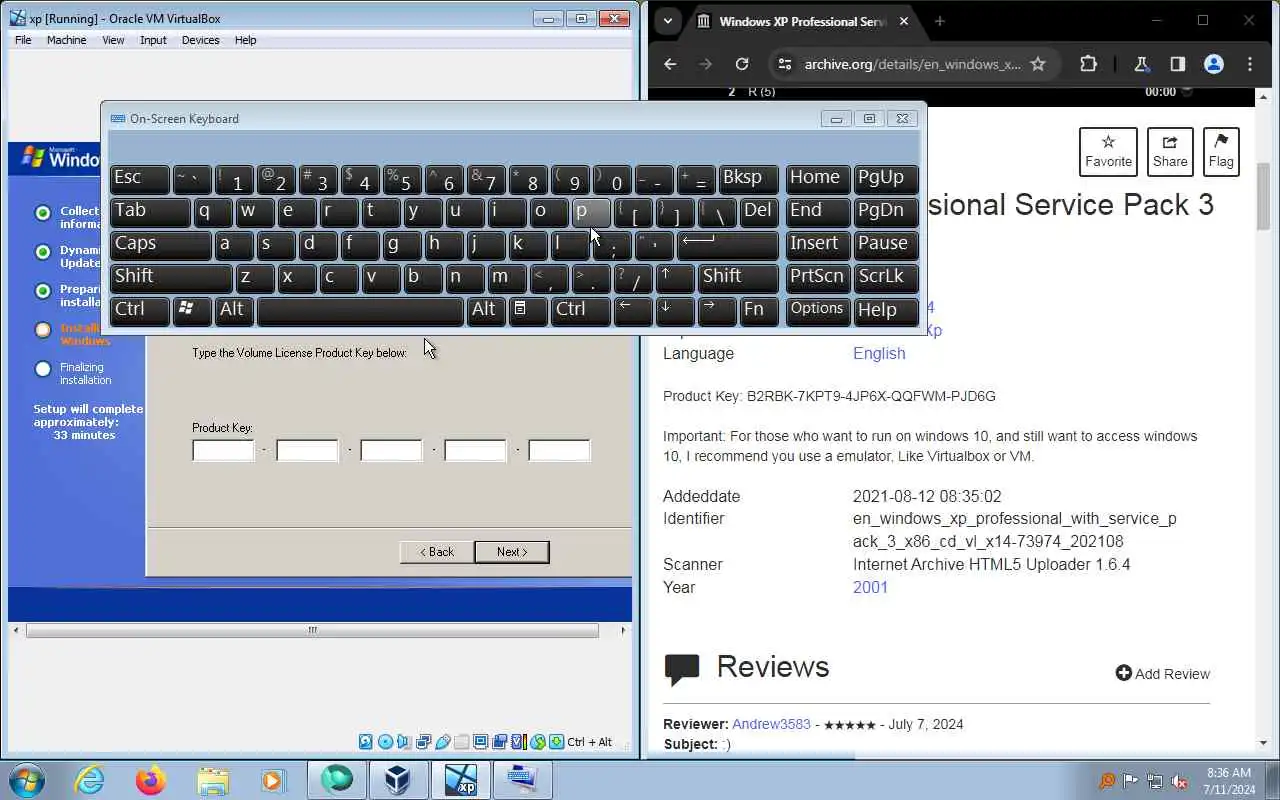
Task: Open a new Chrome tab with plus button
Action: click(x=939, y=21)
